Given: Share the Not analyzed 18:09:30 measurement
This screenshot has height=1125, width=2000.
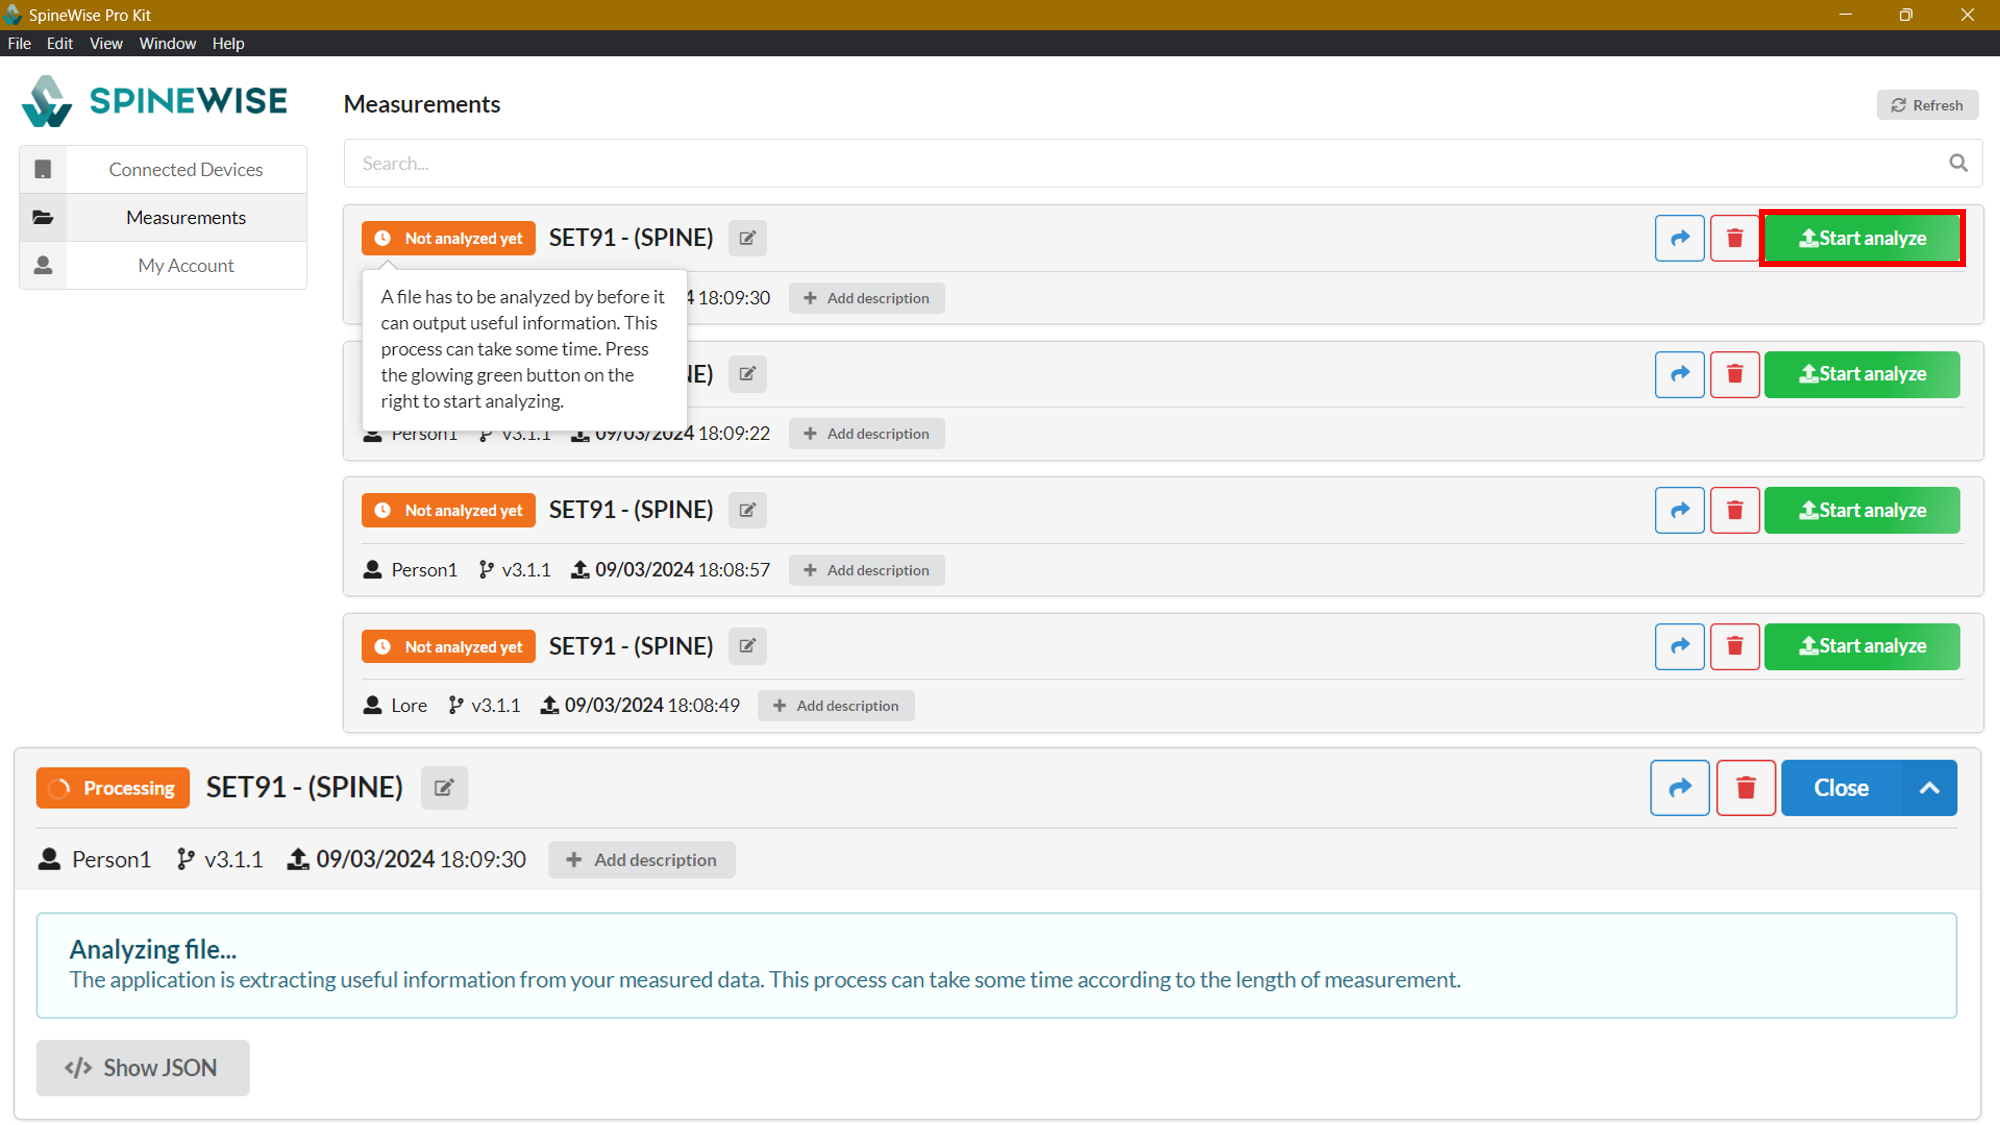Looking at the screenshot, I should (1680, 238).
